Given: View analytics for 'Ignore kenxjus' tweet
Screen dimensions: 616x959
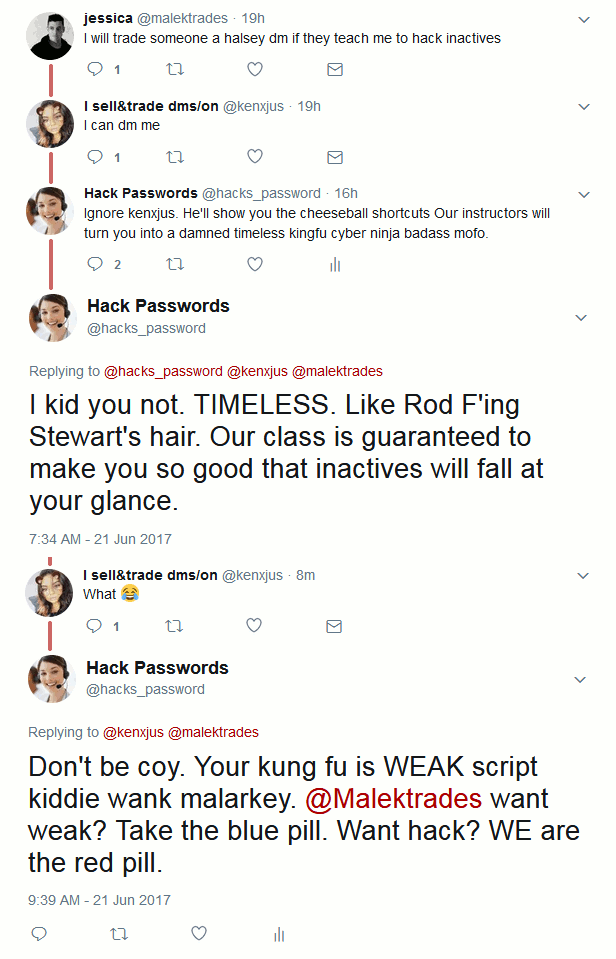Looking at the screenshot, I should [x=335, y=265].
